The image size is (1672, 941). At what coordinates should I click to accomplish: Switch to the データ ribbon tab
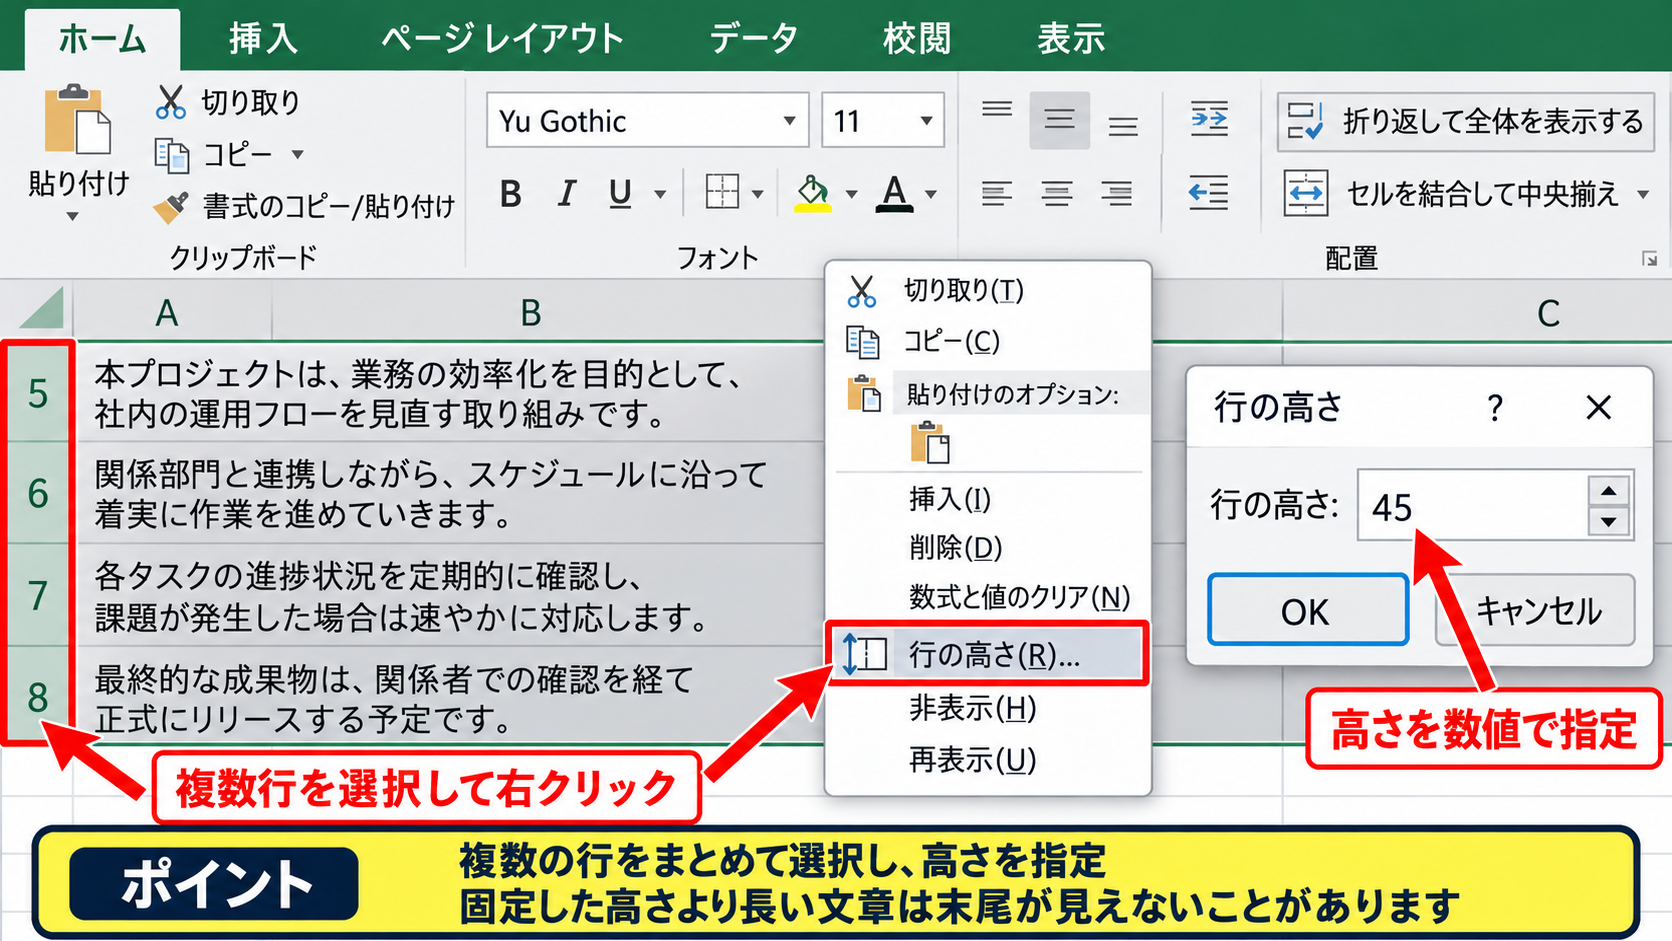pyautogui.click(x=754, y=38)
